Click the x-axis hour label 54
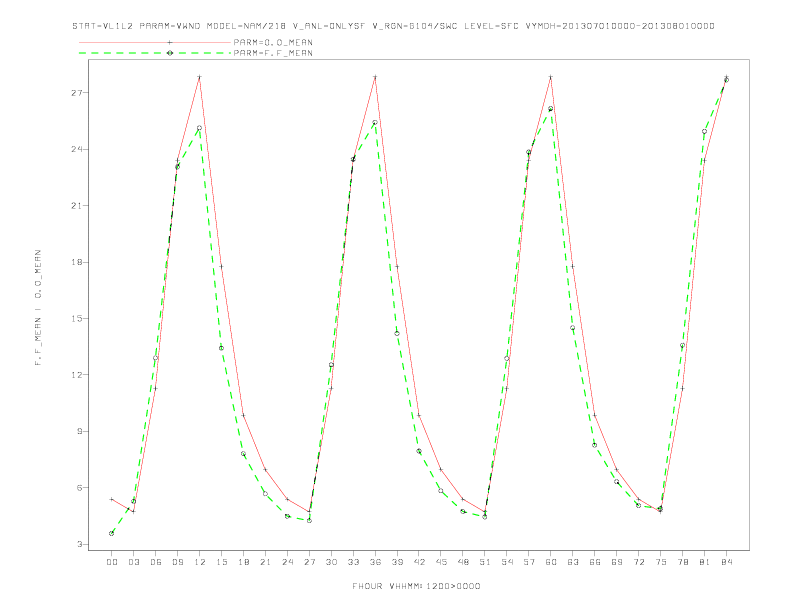The width and height of the screenshot is (792, 612). tap(507, 562)
